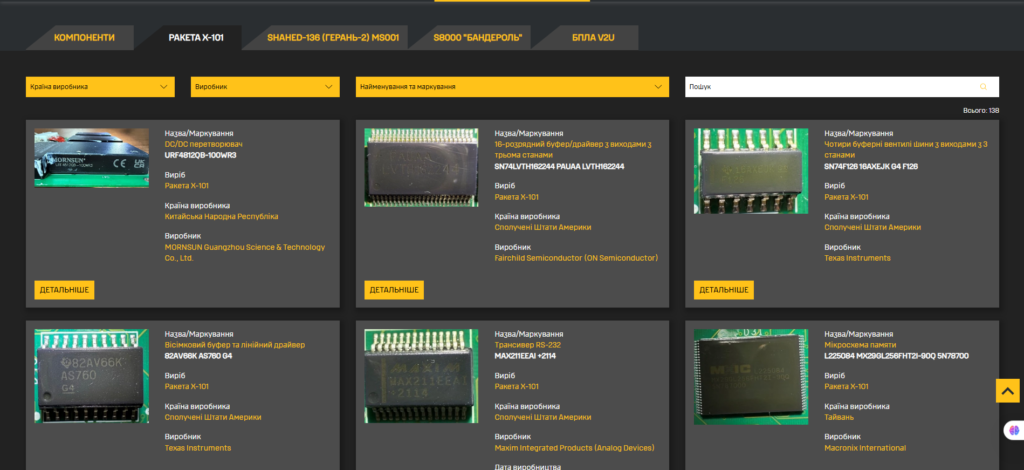This screenshot has height=470, width=1024.
Task: Expand the Країна виробника dropdown
Action: pos(100,87)
